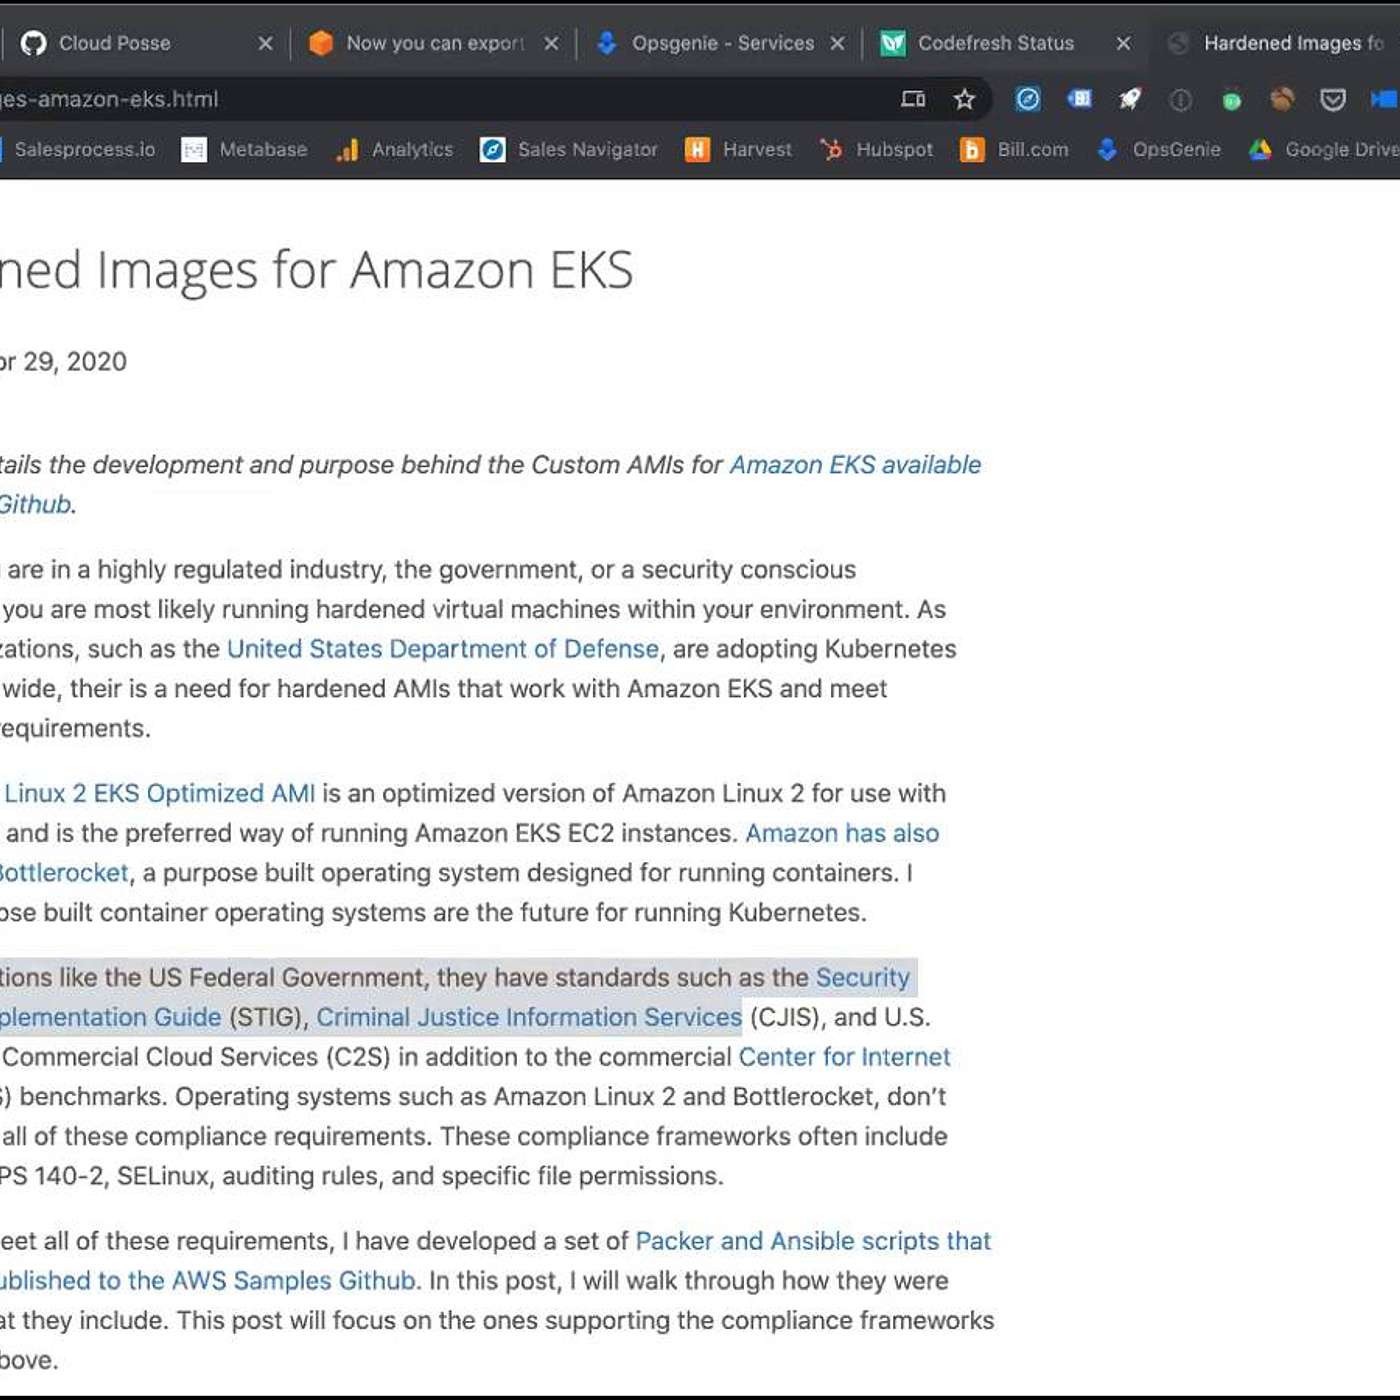
Task: Open the Criminal Justice Information Services link
Action: coord(528,1017)
